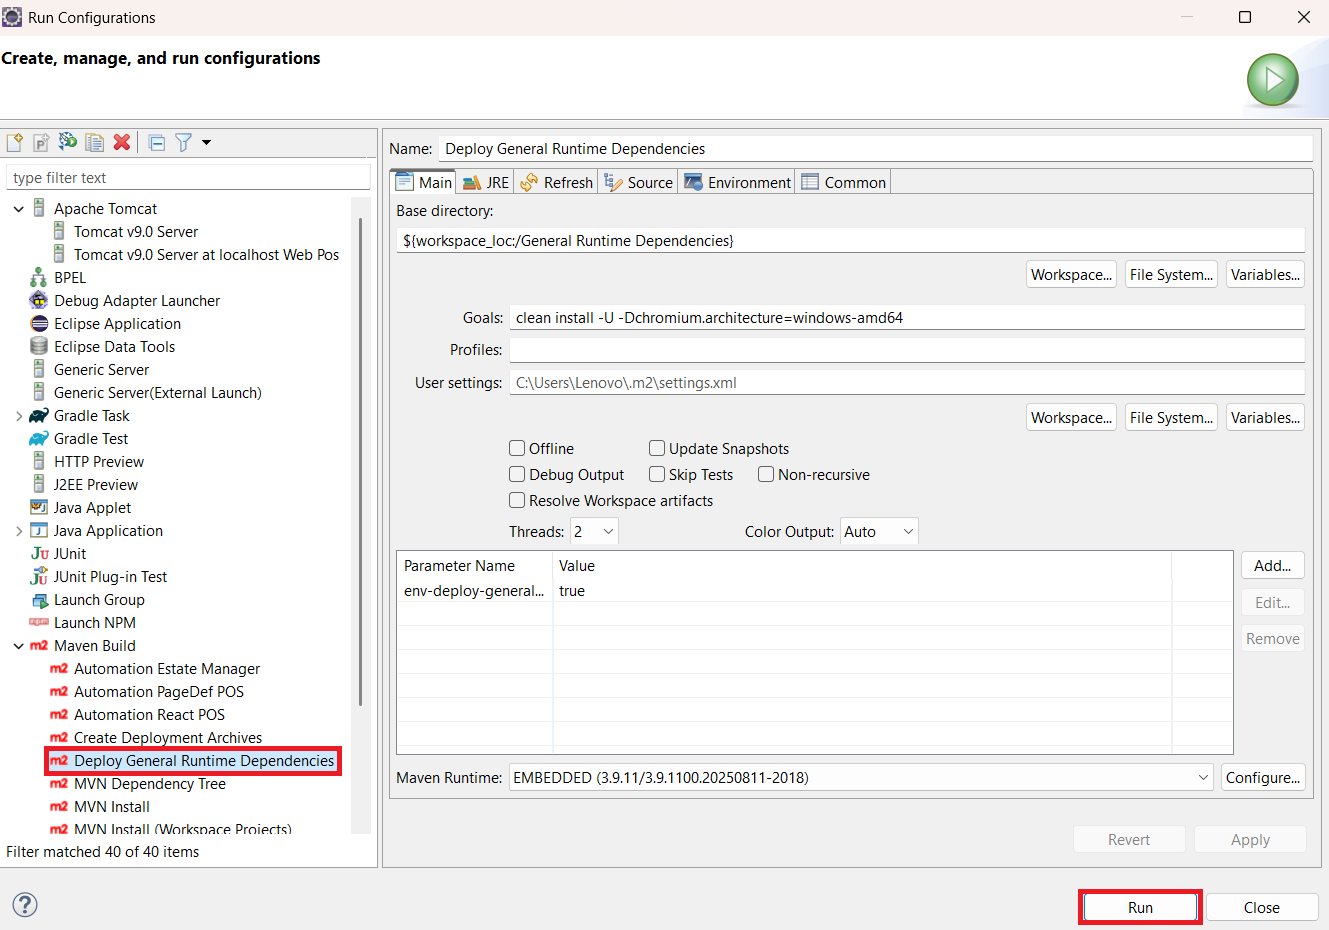The height and width of the screenshot is (930, 1329).
Task: Click Goals input field
Action: point(907,317)
